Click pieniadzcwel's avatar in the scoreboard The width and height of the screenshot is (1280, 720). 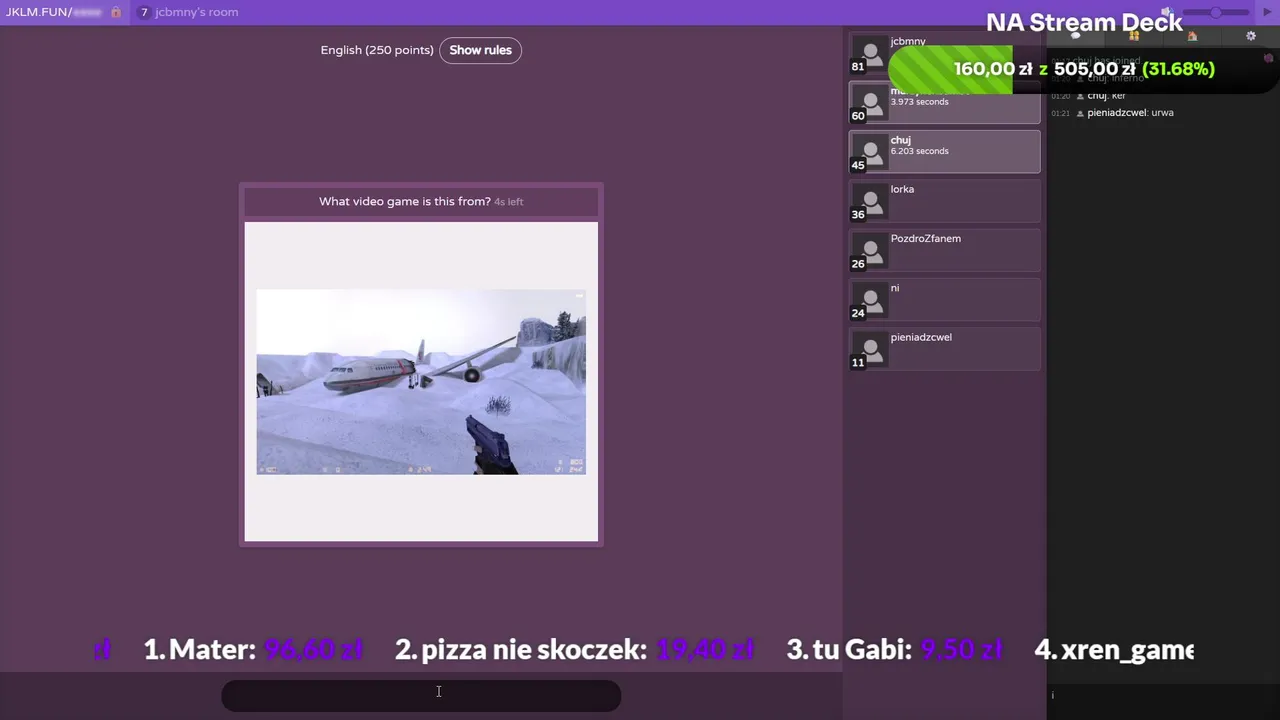(x=871, y=350)
